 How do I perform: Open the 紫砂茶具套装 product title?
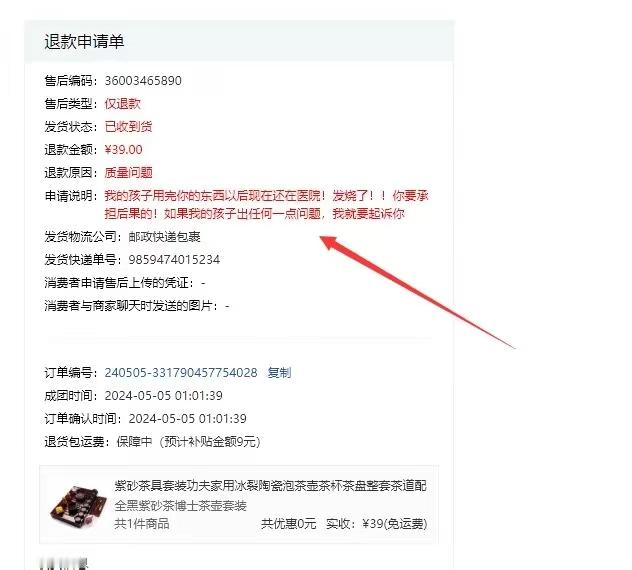(x=270, y=486)
